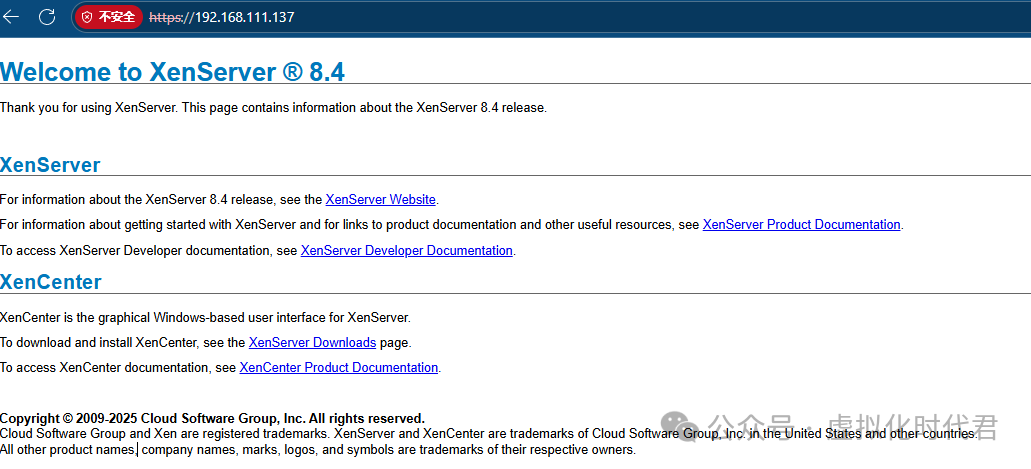This screenshot has width=1031, height=469.
Task: Click the 'XenCenter is the graphical' sentence
Action: click(205, 318)
